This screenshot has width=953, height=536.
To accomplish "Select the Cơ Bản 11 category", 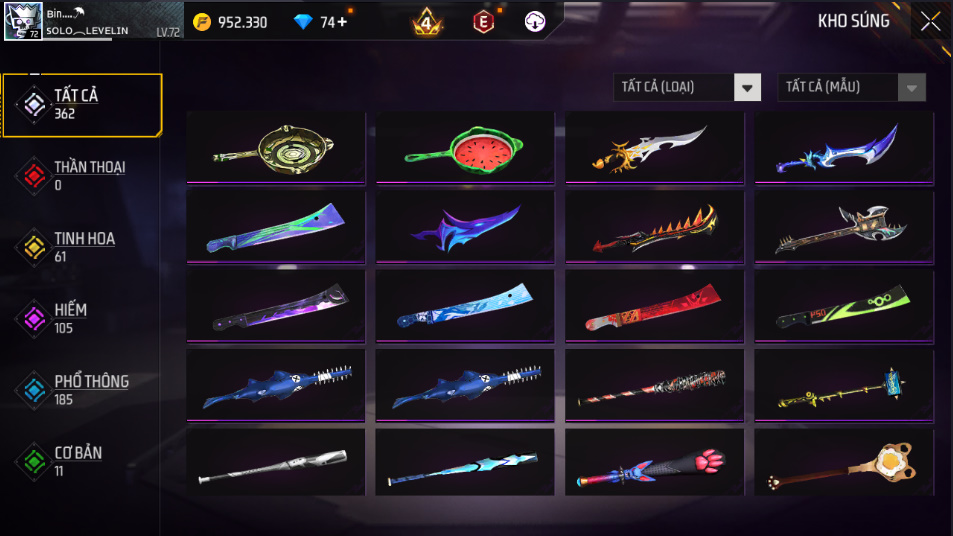I will tap(81, 461).
